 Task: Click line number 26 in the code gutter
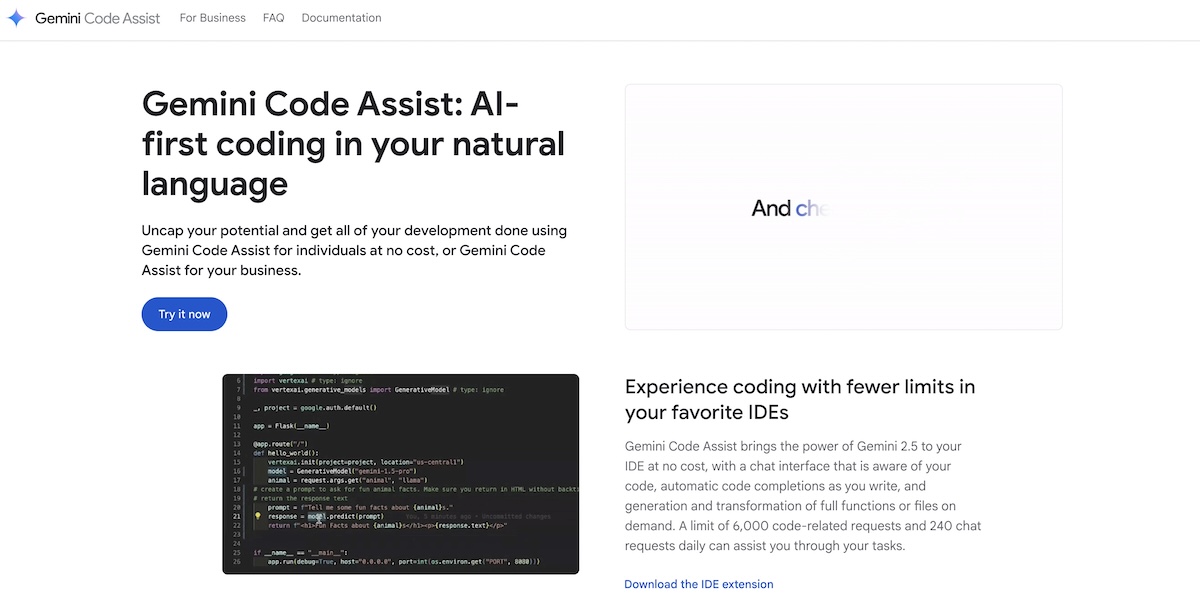pyautogui.click(x=238, y=562)
